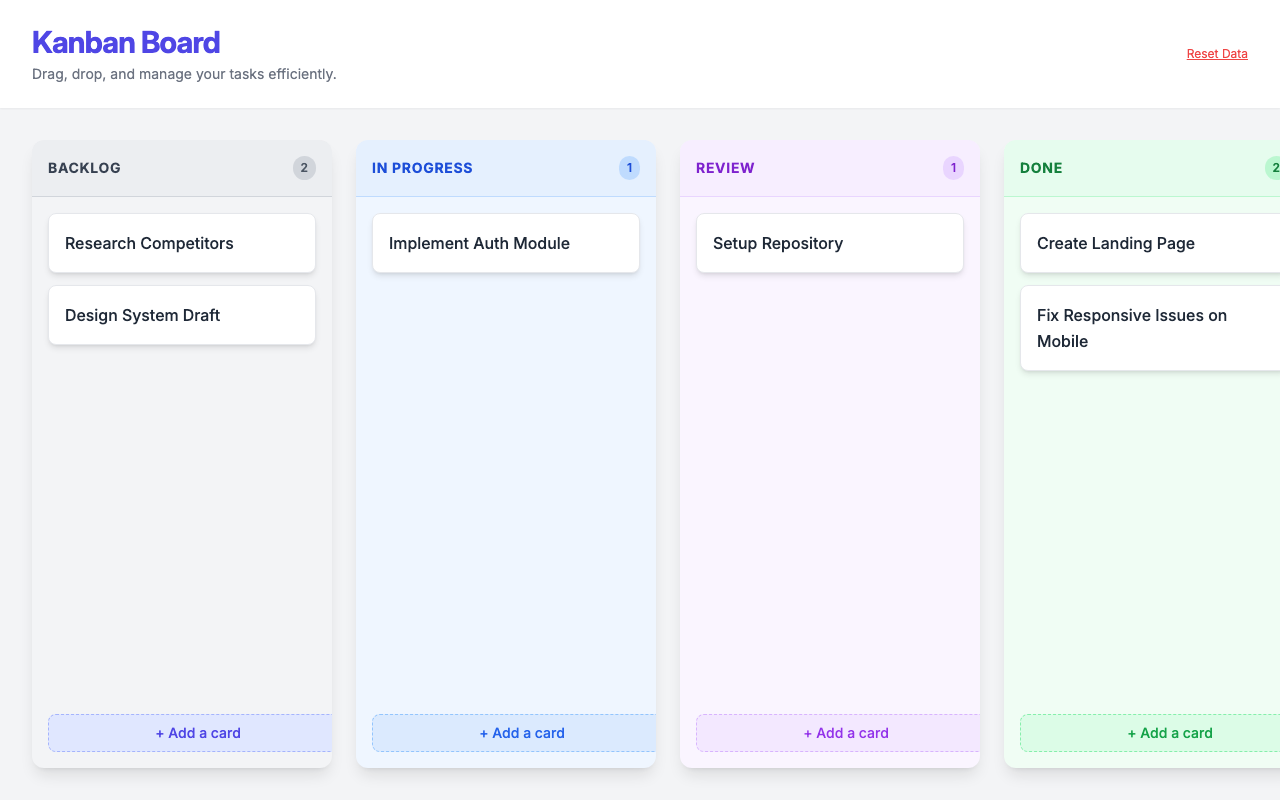Image resolution: width=1280 pixels, height=800 pixels.
Task: Select the Create Landing Page card
Action: point(1150,243)
